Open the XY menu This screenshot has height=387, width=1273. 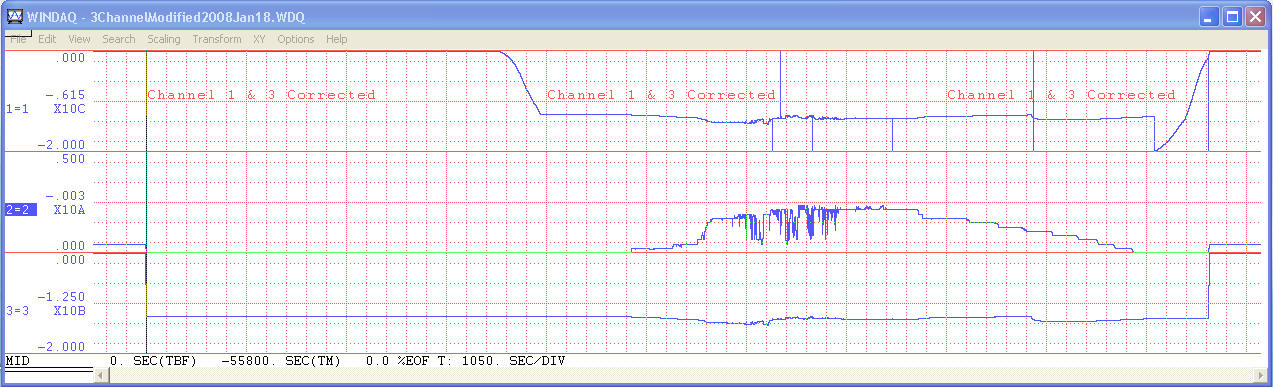pos(259,39)
